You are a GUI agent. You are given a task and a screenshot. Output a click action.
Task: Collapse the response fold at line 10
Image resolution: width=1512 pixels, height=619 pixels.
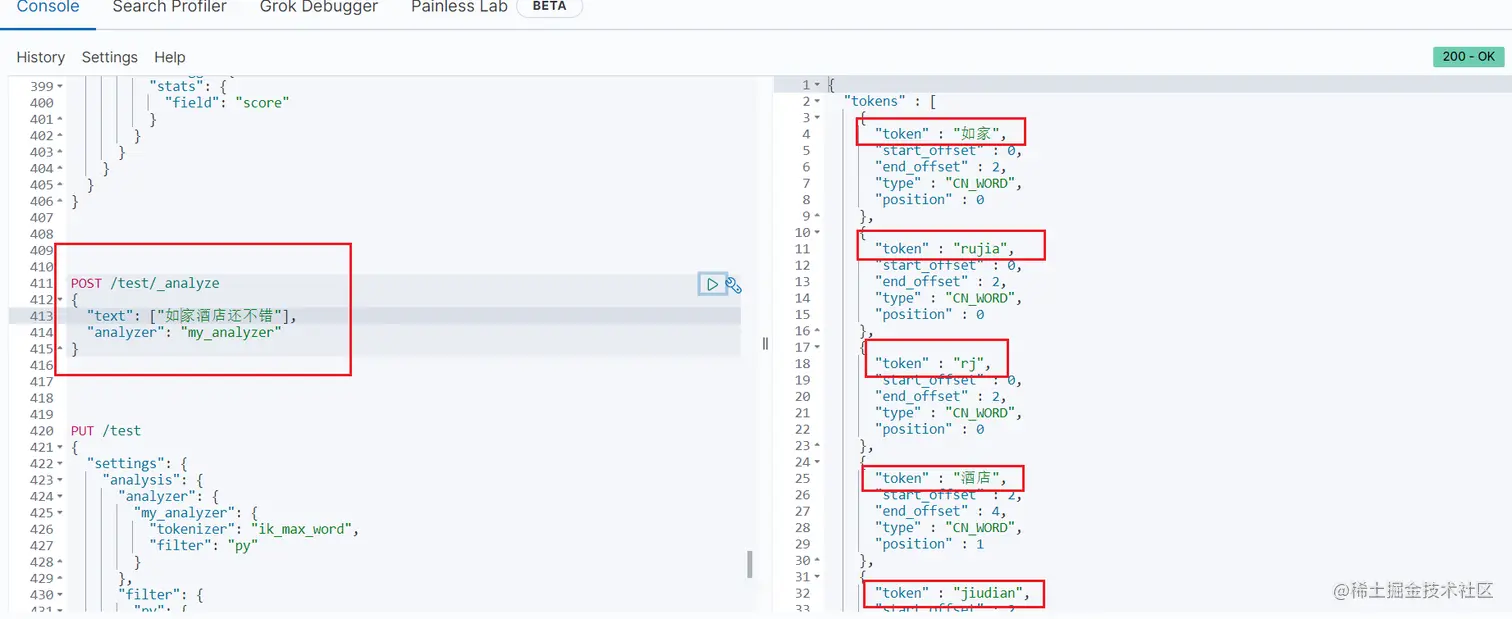coord(817,233)
